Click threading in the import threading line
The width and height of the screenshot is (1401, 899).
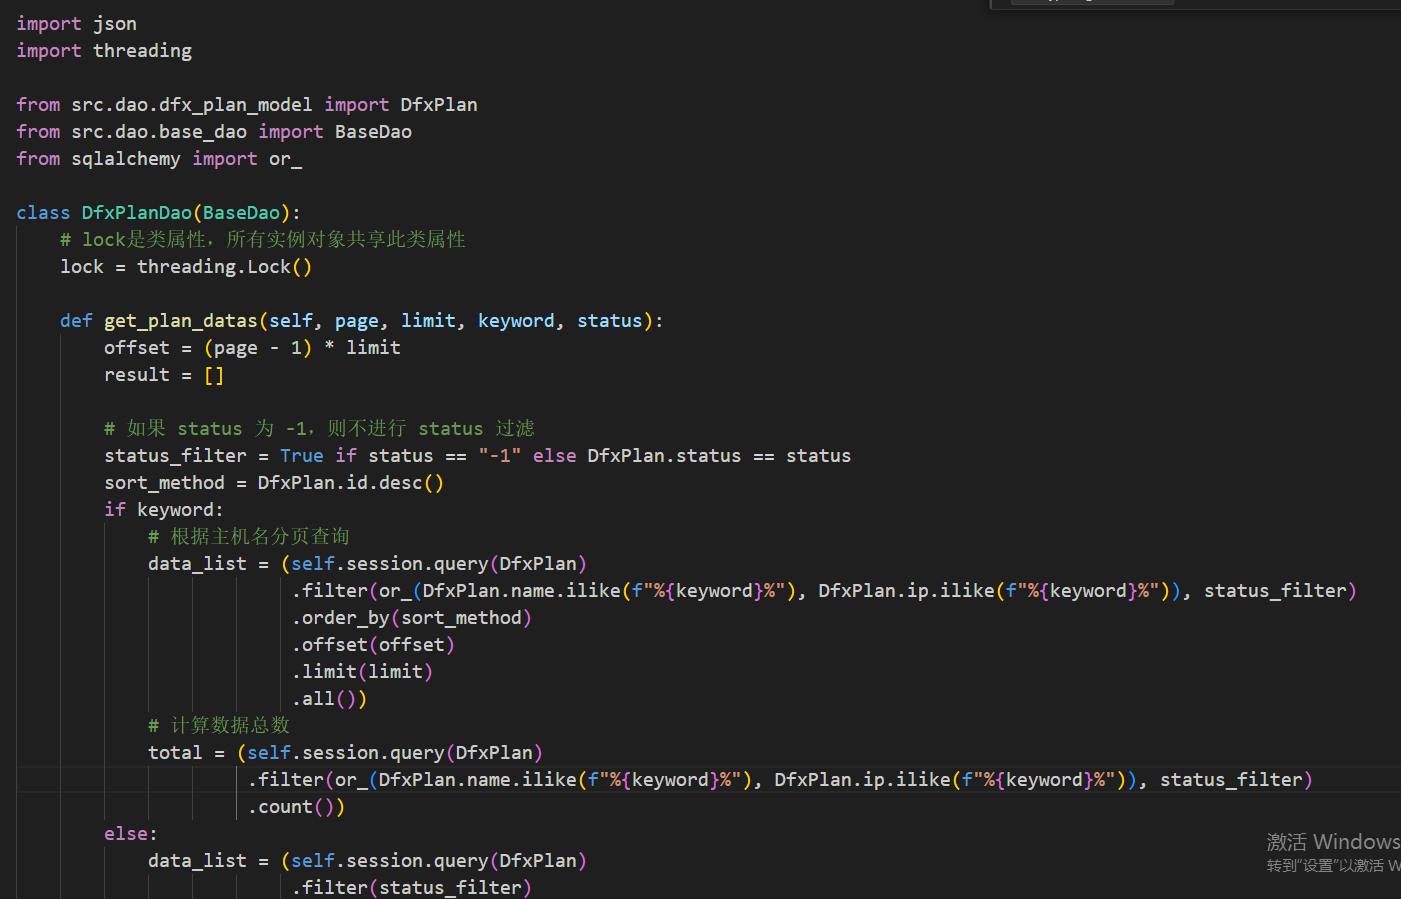click(142, 51)
